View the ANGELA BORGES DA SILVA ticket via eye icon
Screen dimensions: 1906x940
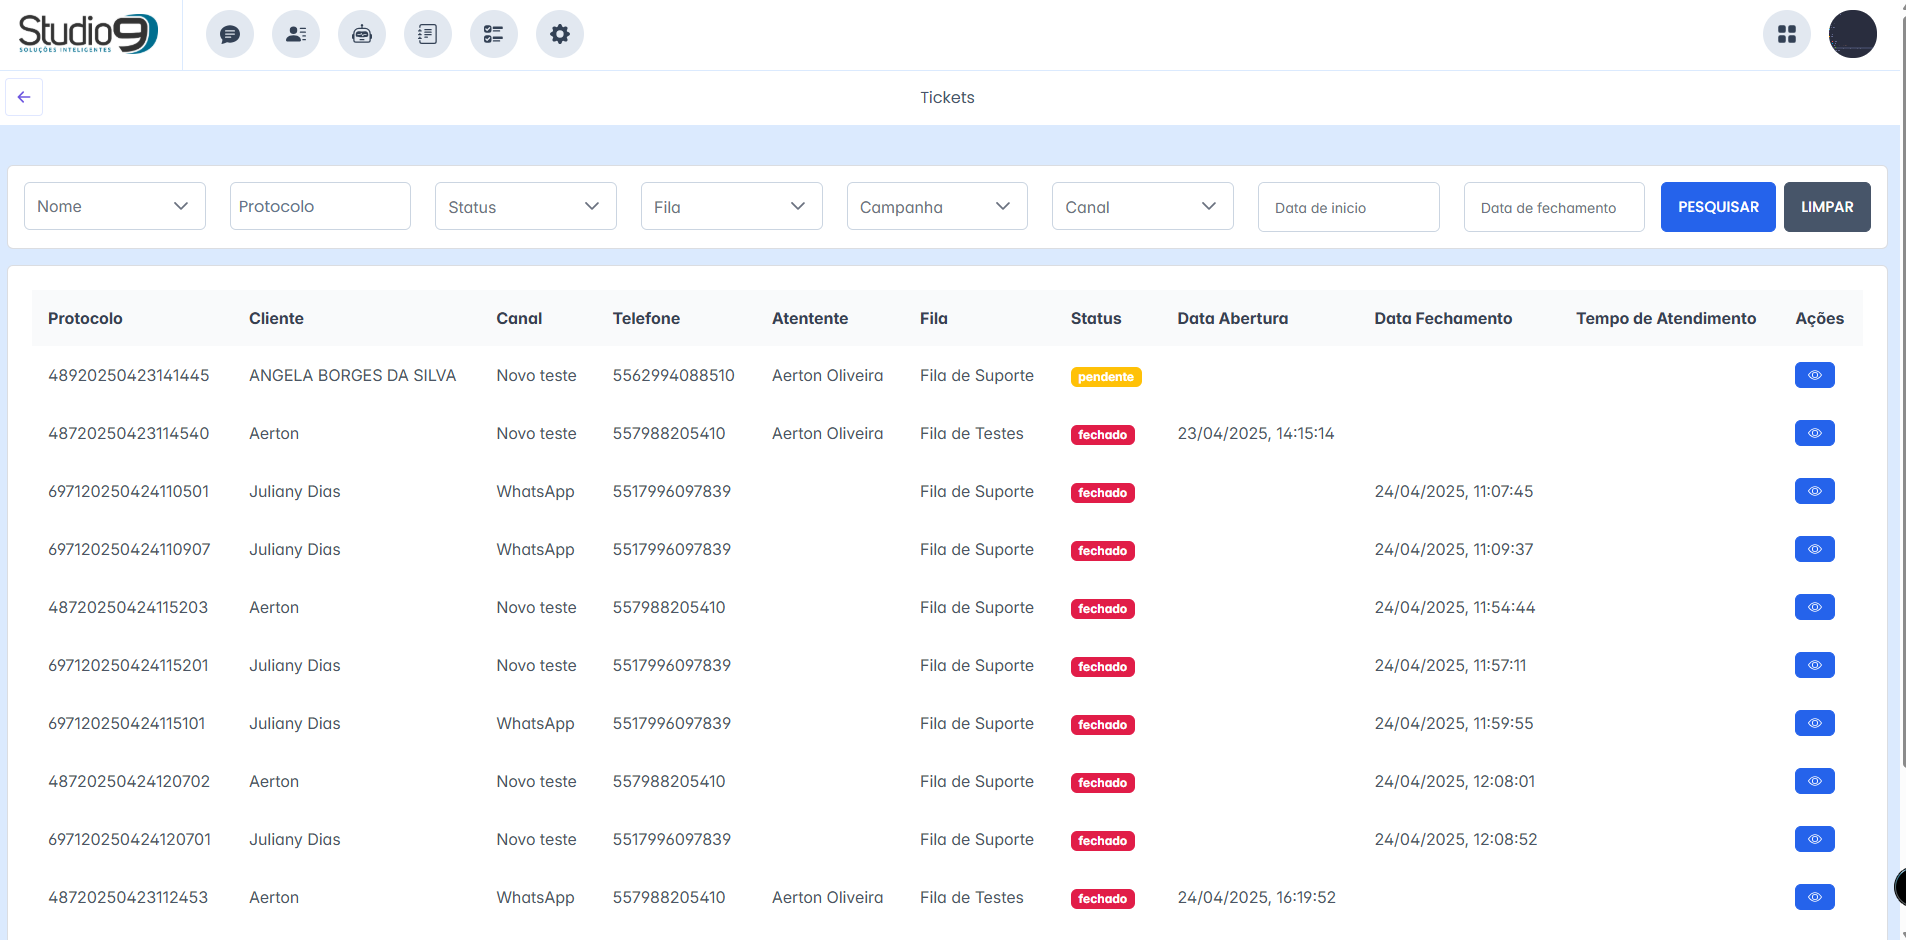pos(1814,375)
